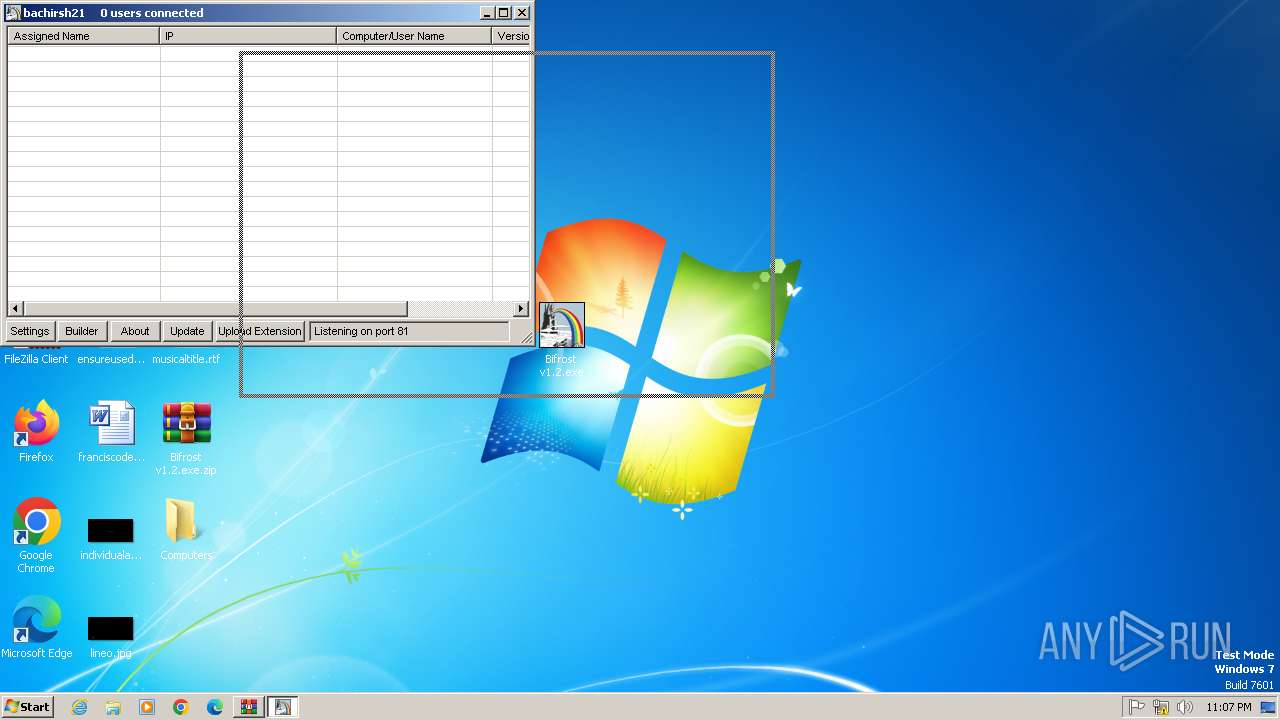The image size is (1280, 720).
Task: Sort by Computer/User Name column header
Action: [x=414, y=36]
